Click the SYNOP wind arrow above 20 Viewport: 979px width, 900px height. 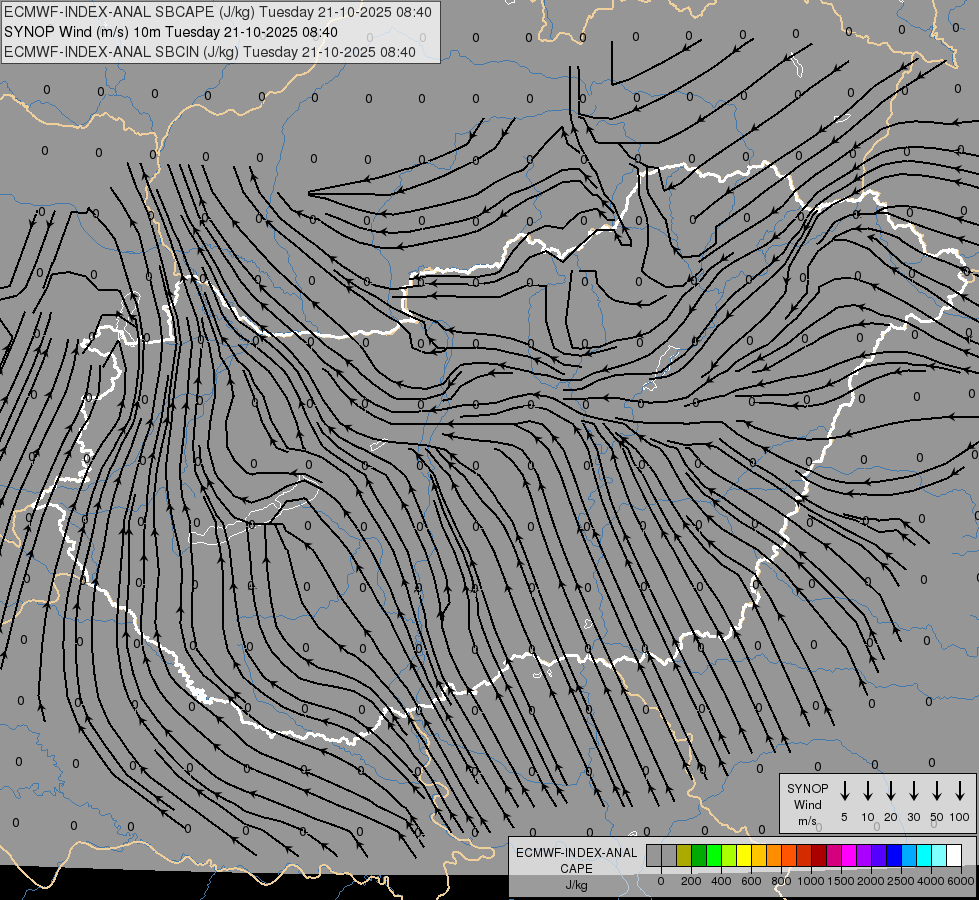[x=891, y=791]
